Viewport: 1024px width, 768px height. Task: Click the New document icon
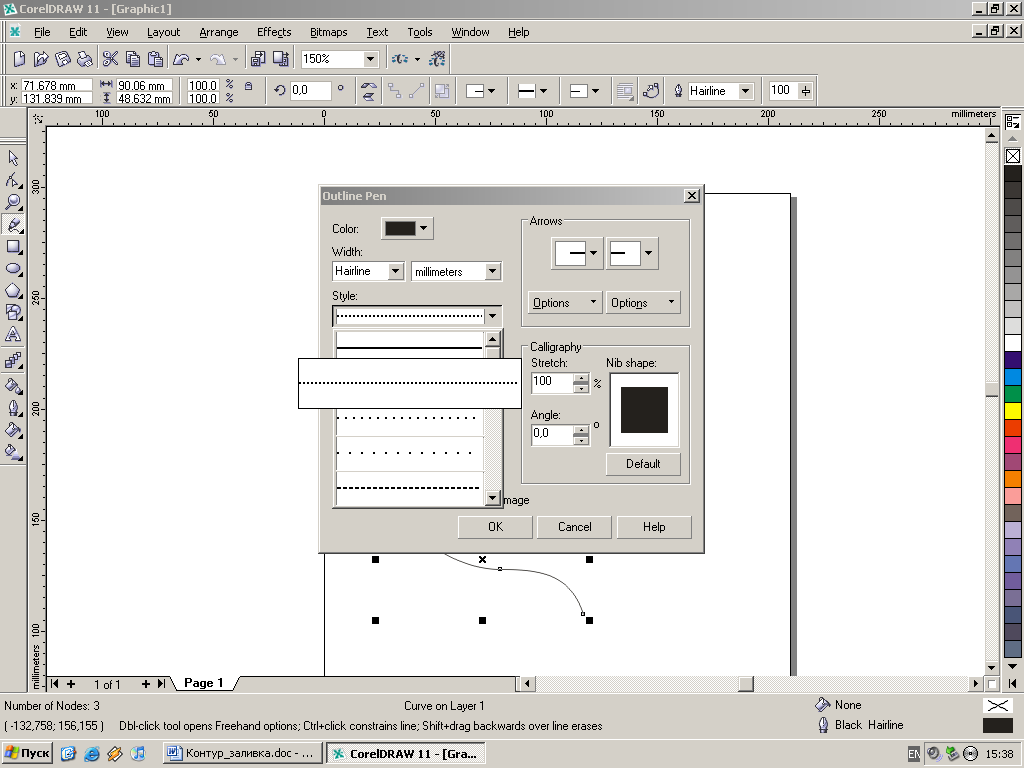pos(19,59)
